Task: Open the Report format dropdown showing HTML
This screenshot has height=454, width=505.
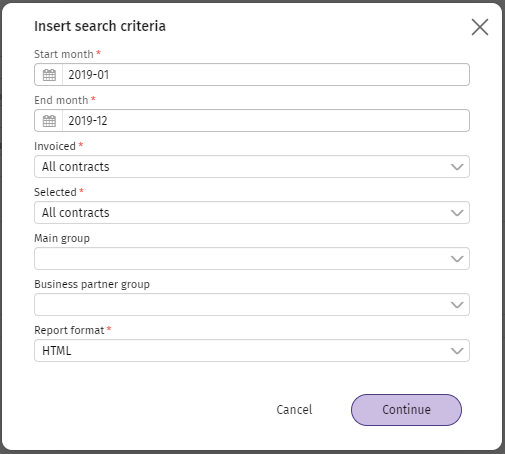Action: [x=252, y=351]
